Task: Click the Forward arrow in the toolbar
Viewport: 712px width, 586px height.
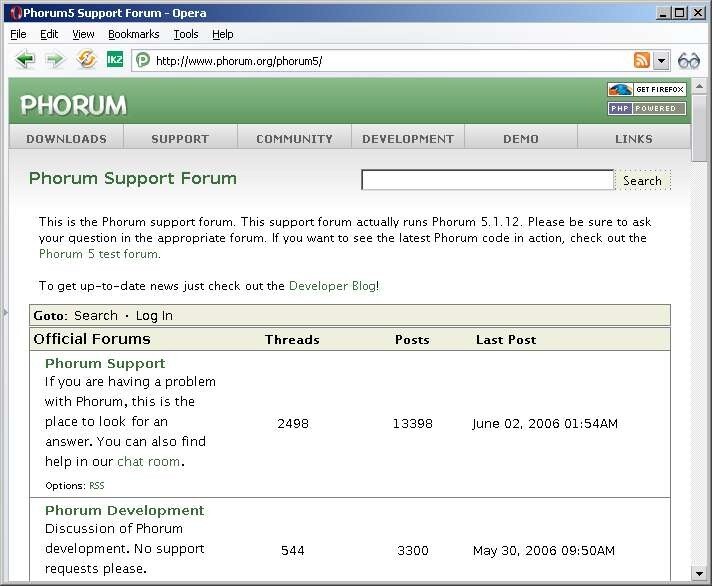Action: [55, 60]
